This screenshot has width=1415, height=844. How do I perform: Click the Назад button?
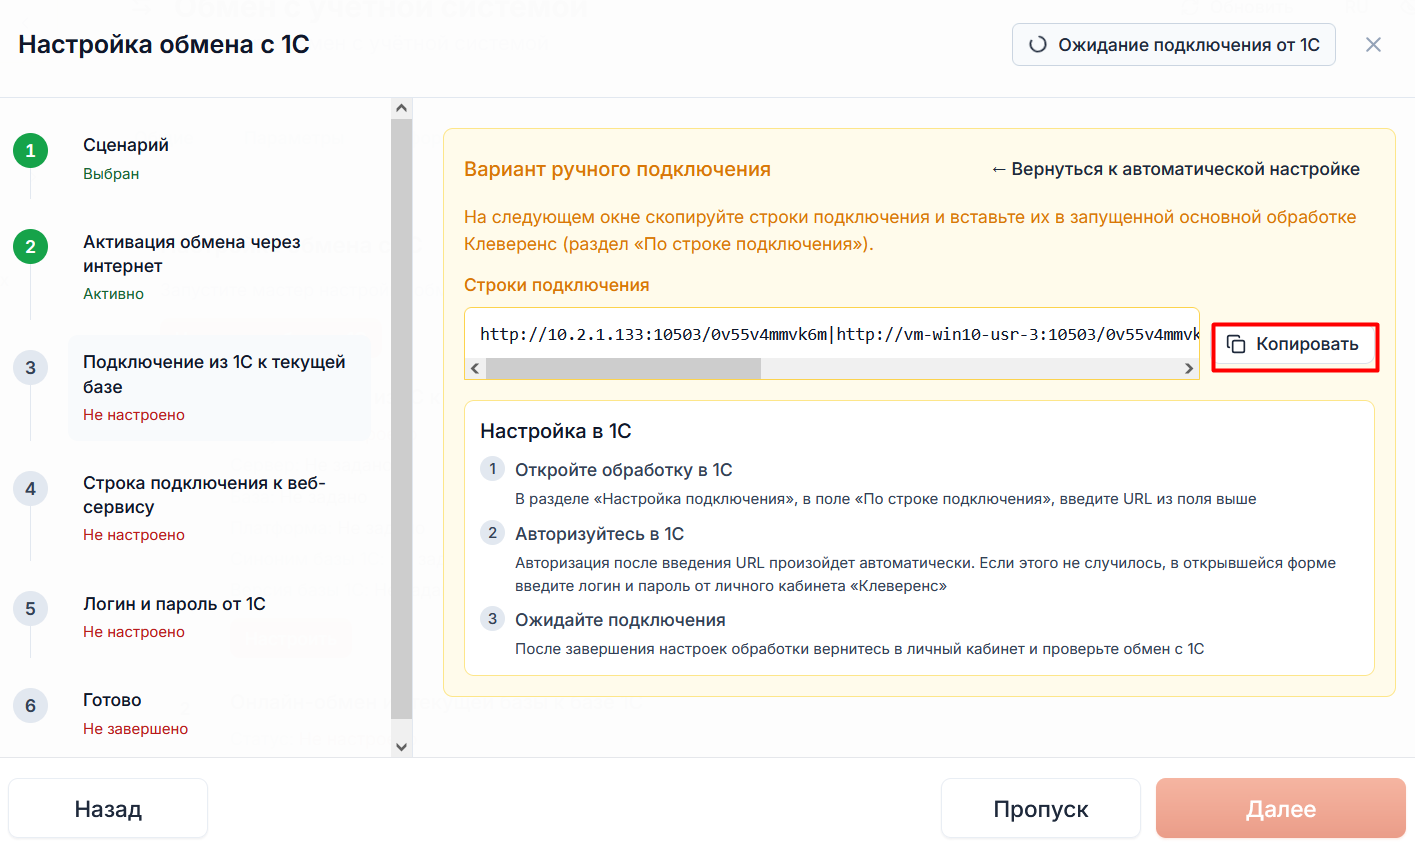click(108, 809)
